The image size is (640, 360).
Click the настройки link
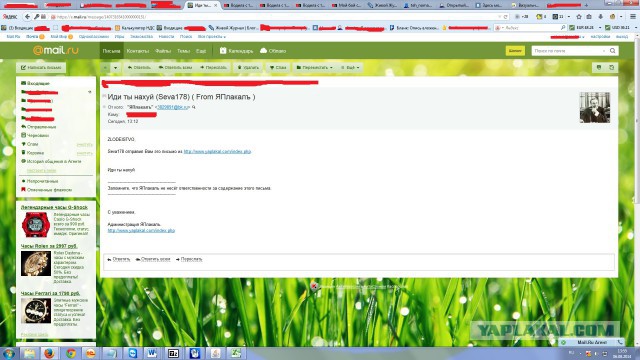(600, 37)
